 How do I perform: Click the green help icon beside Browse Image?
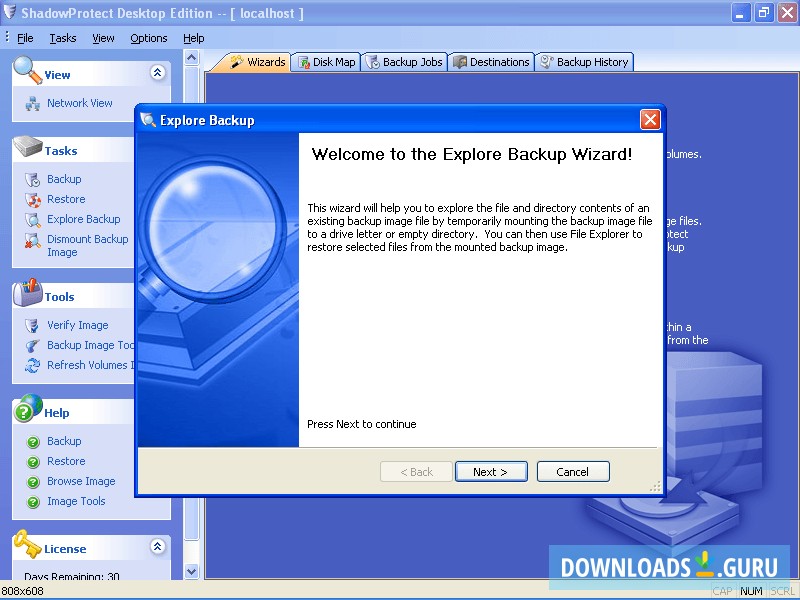tap(33, 482)
